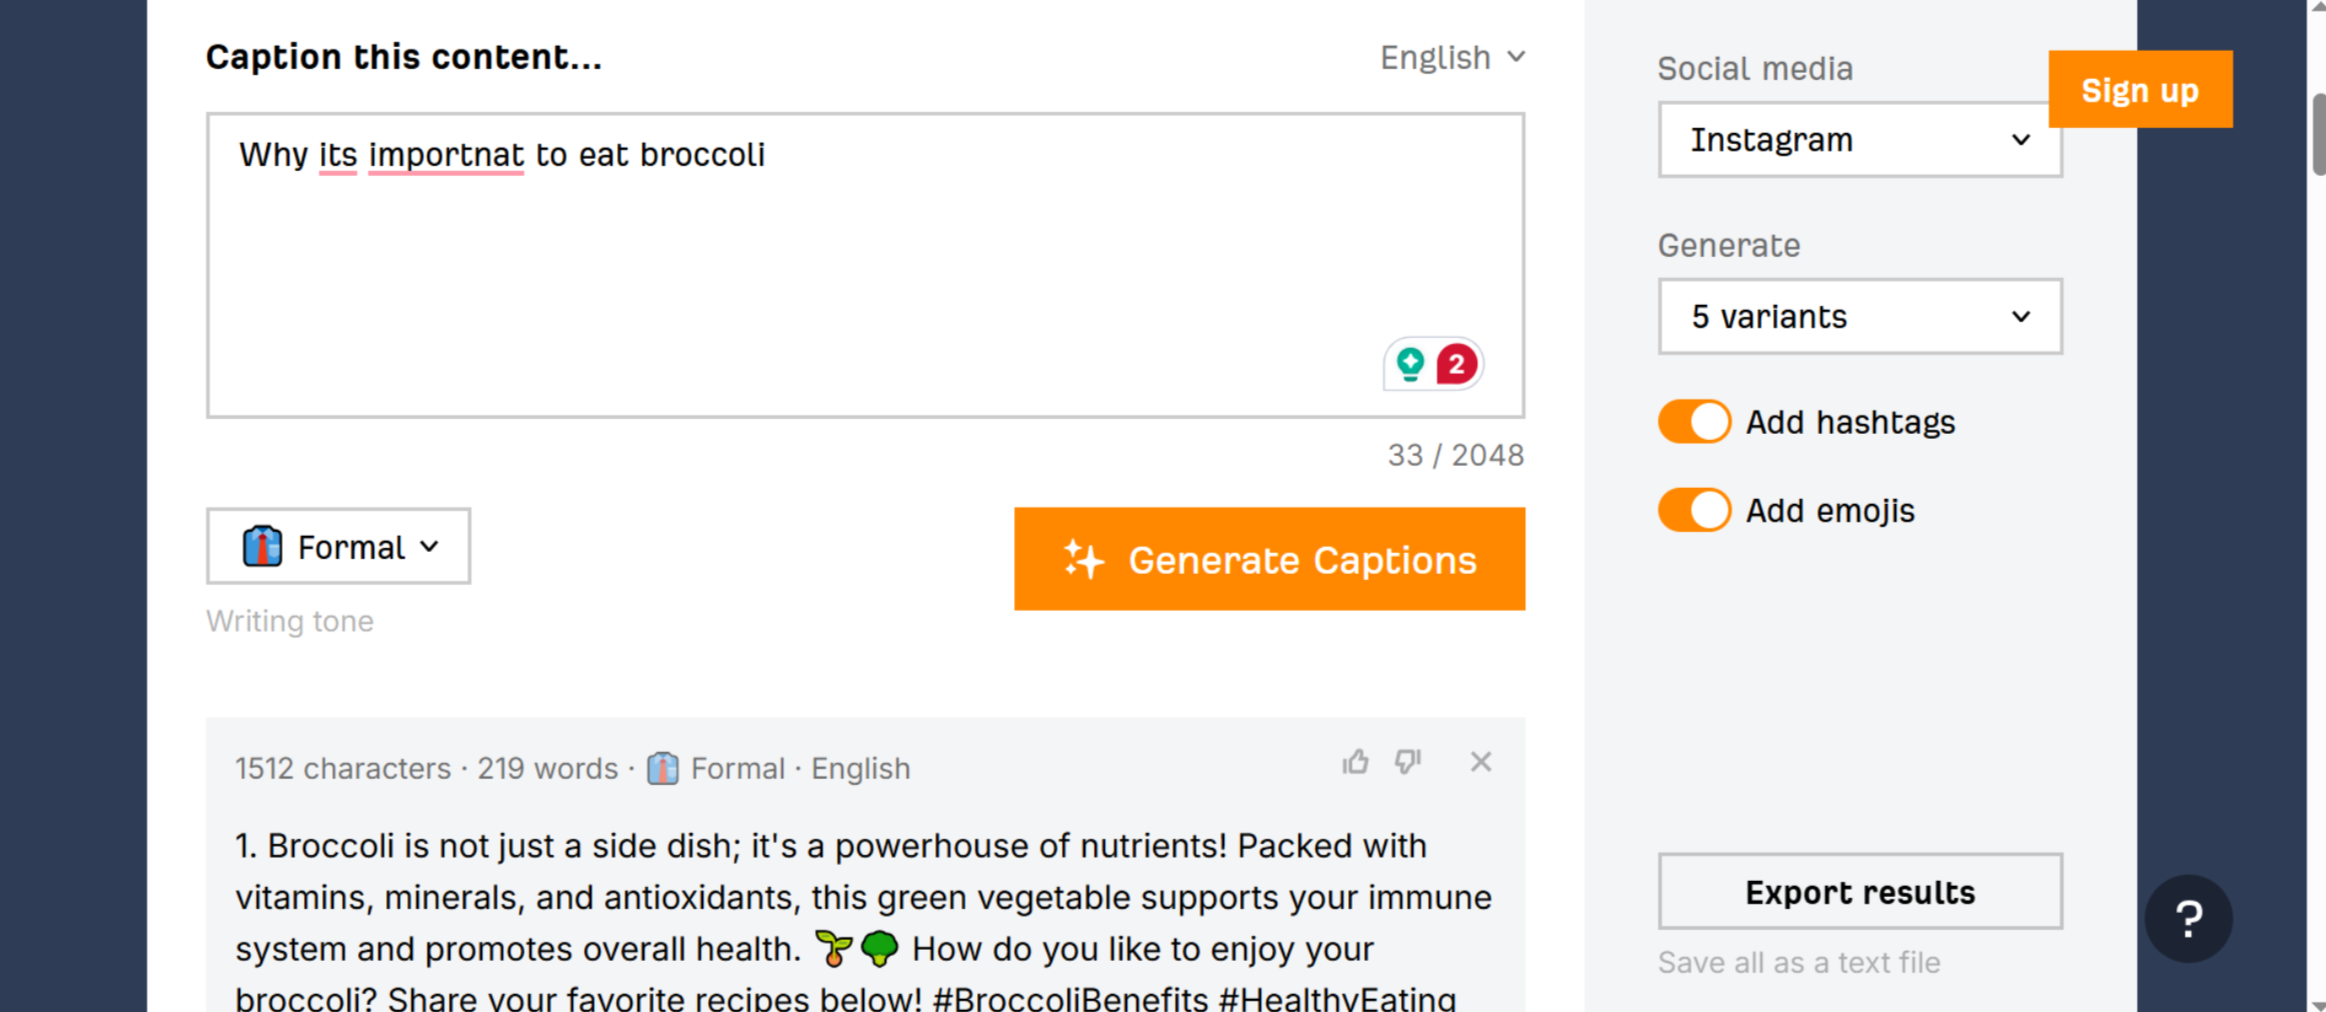Click the page vertical scrollbar thumb
2326x1012 pixels.
[2318, 135]
